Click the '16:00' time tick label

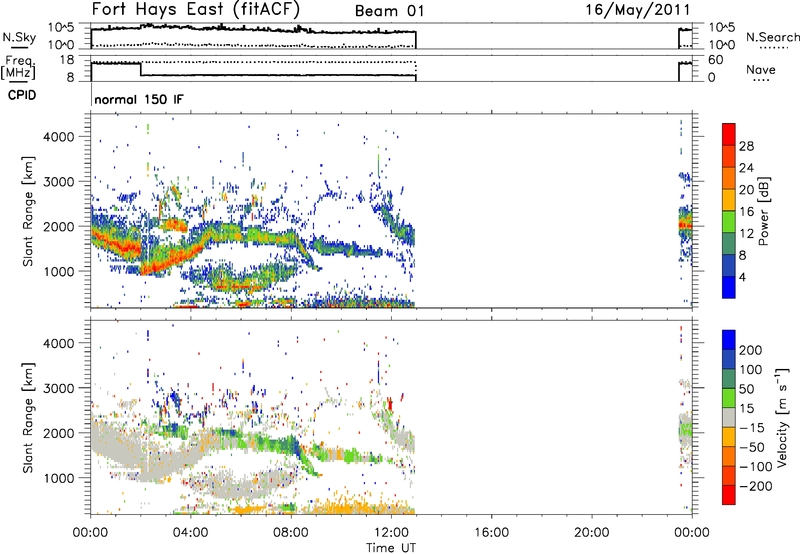pos(491,533)
